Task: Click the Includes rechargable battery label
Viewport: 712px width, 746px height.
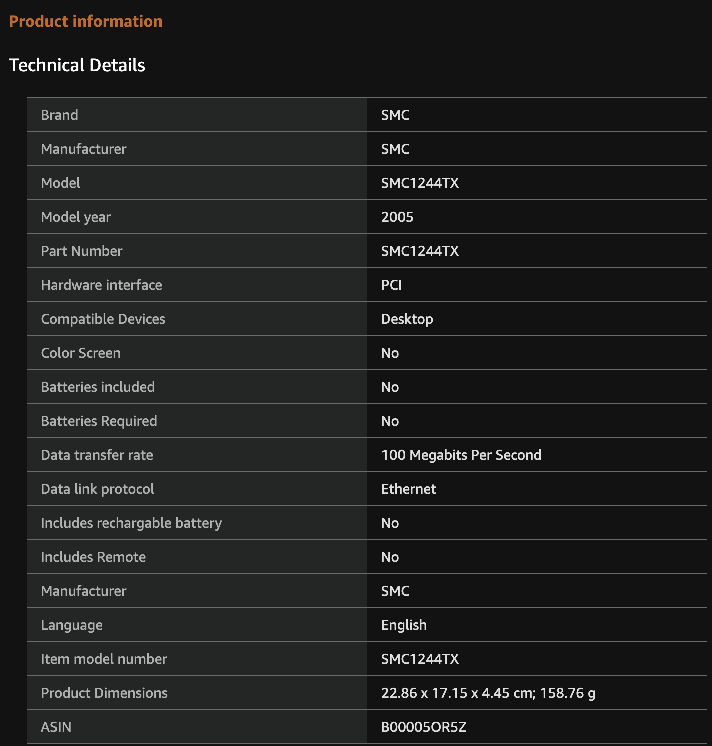Action: coord(132,523)
